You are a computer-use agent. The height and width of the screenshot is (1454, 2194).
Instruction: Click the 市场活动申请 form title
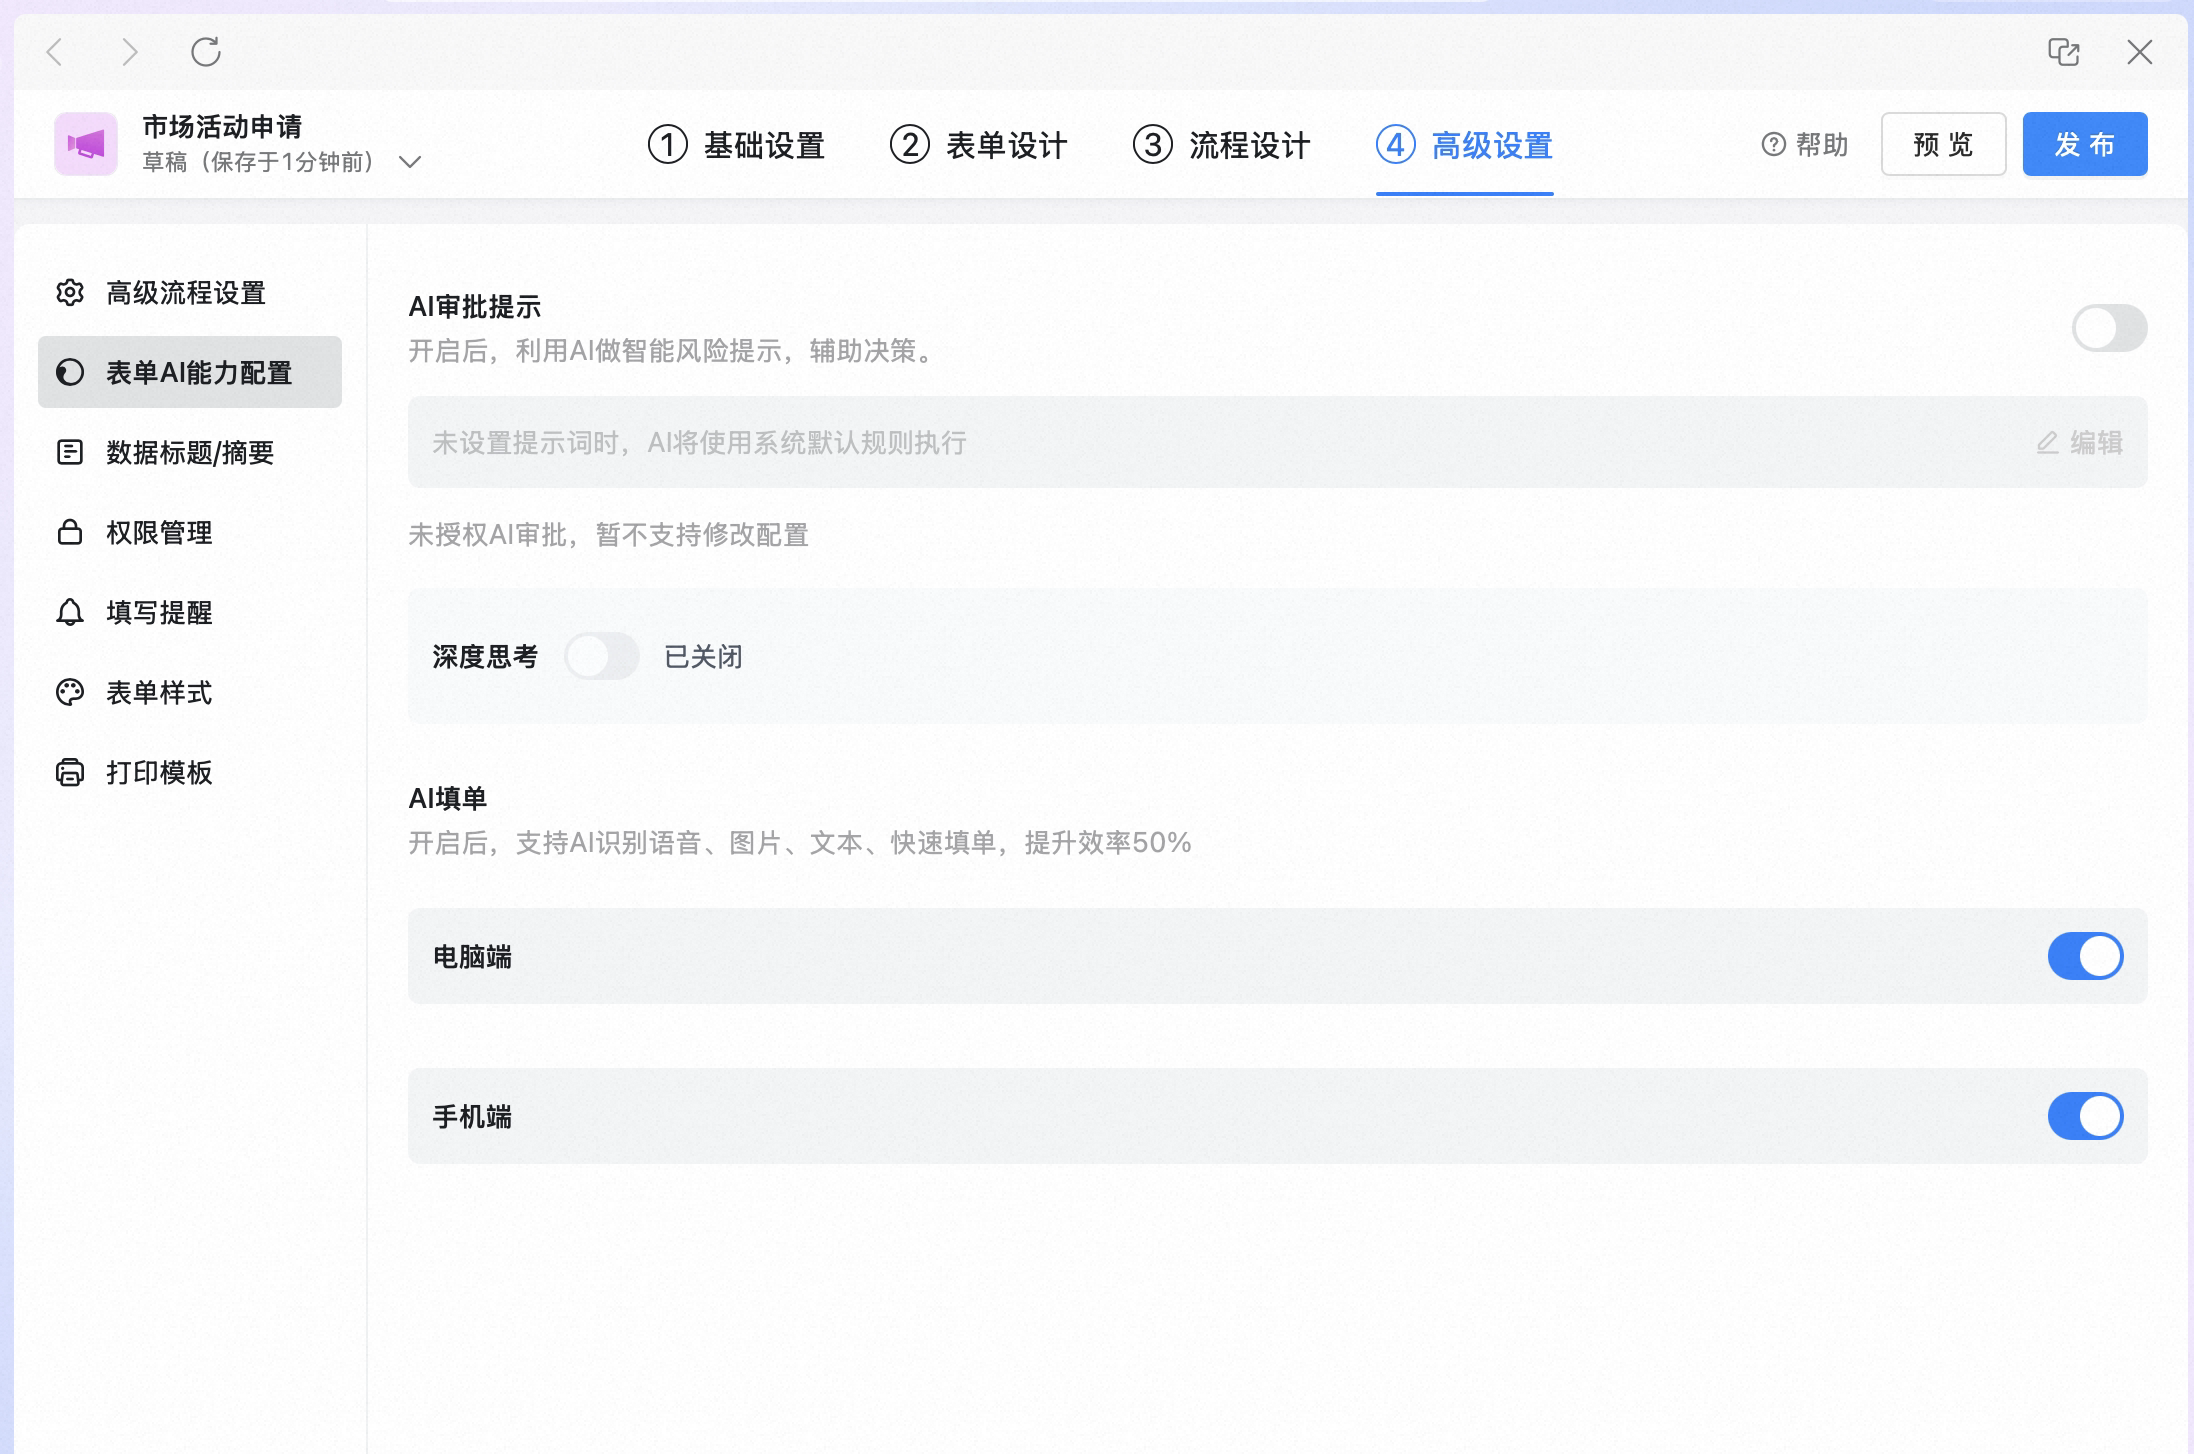222,127
